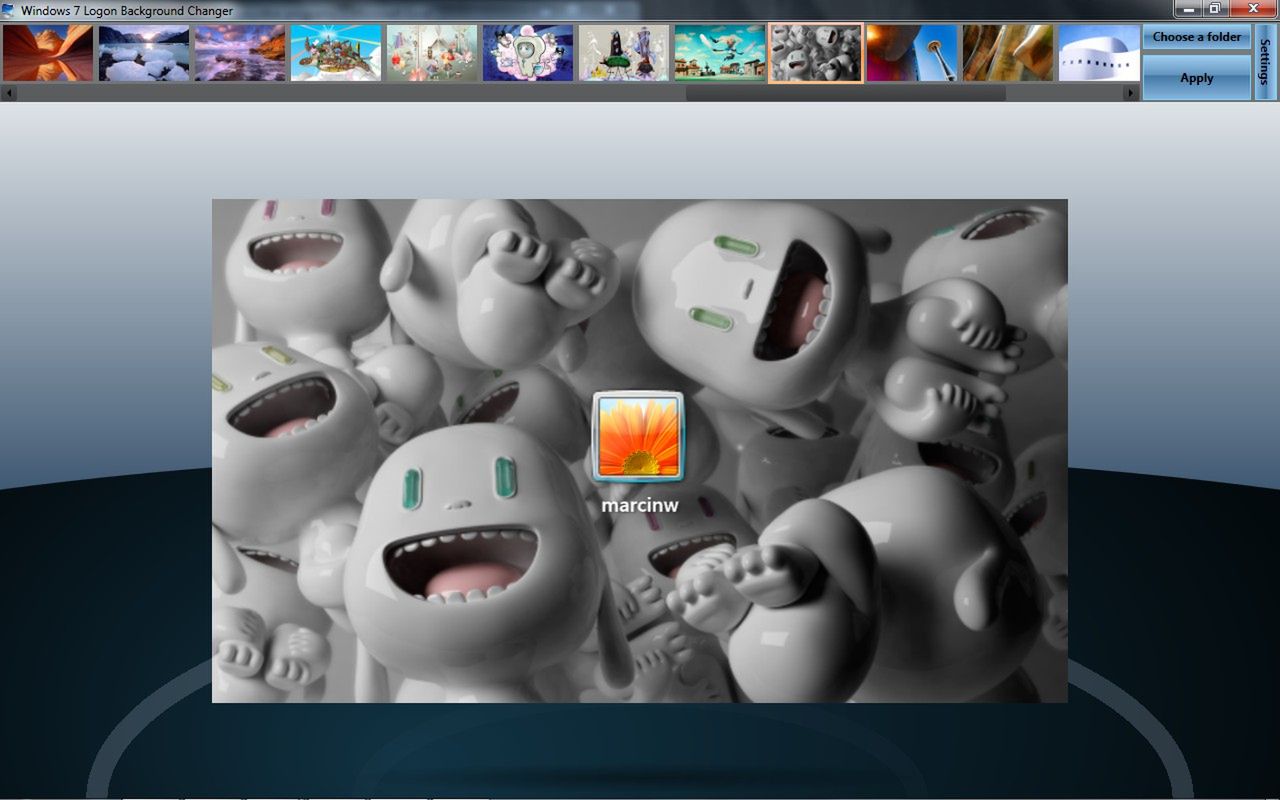The height and width of the screenshot is (800, 1280).
Task: Pick the white curved building thumbnail
Action: tap(1099, 53)
